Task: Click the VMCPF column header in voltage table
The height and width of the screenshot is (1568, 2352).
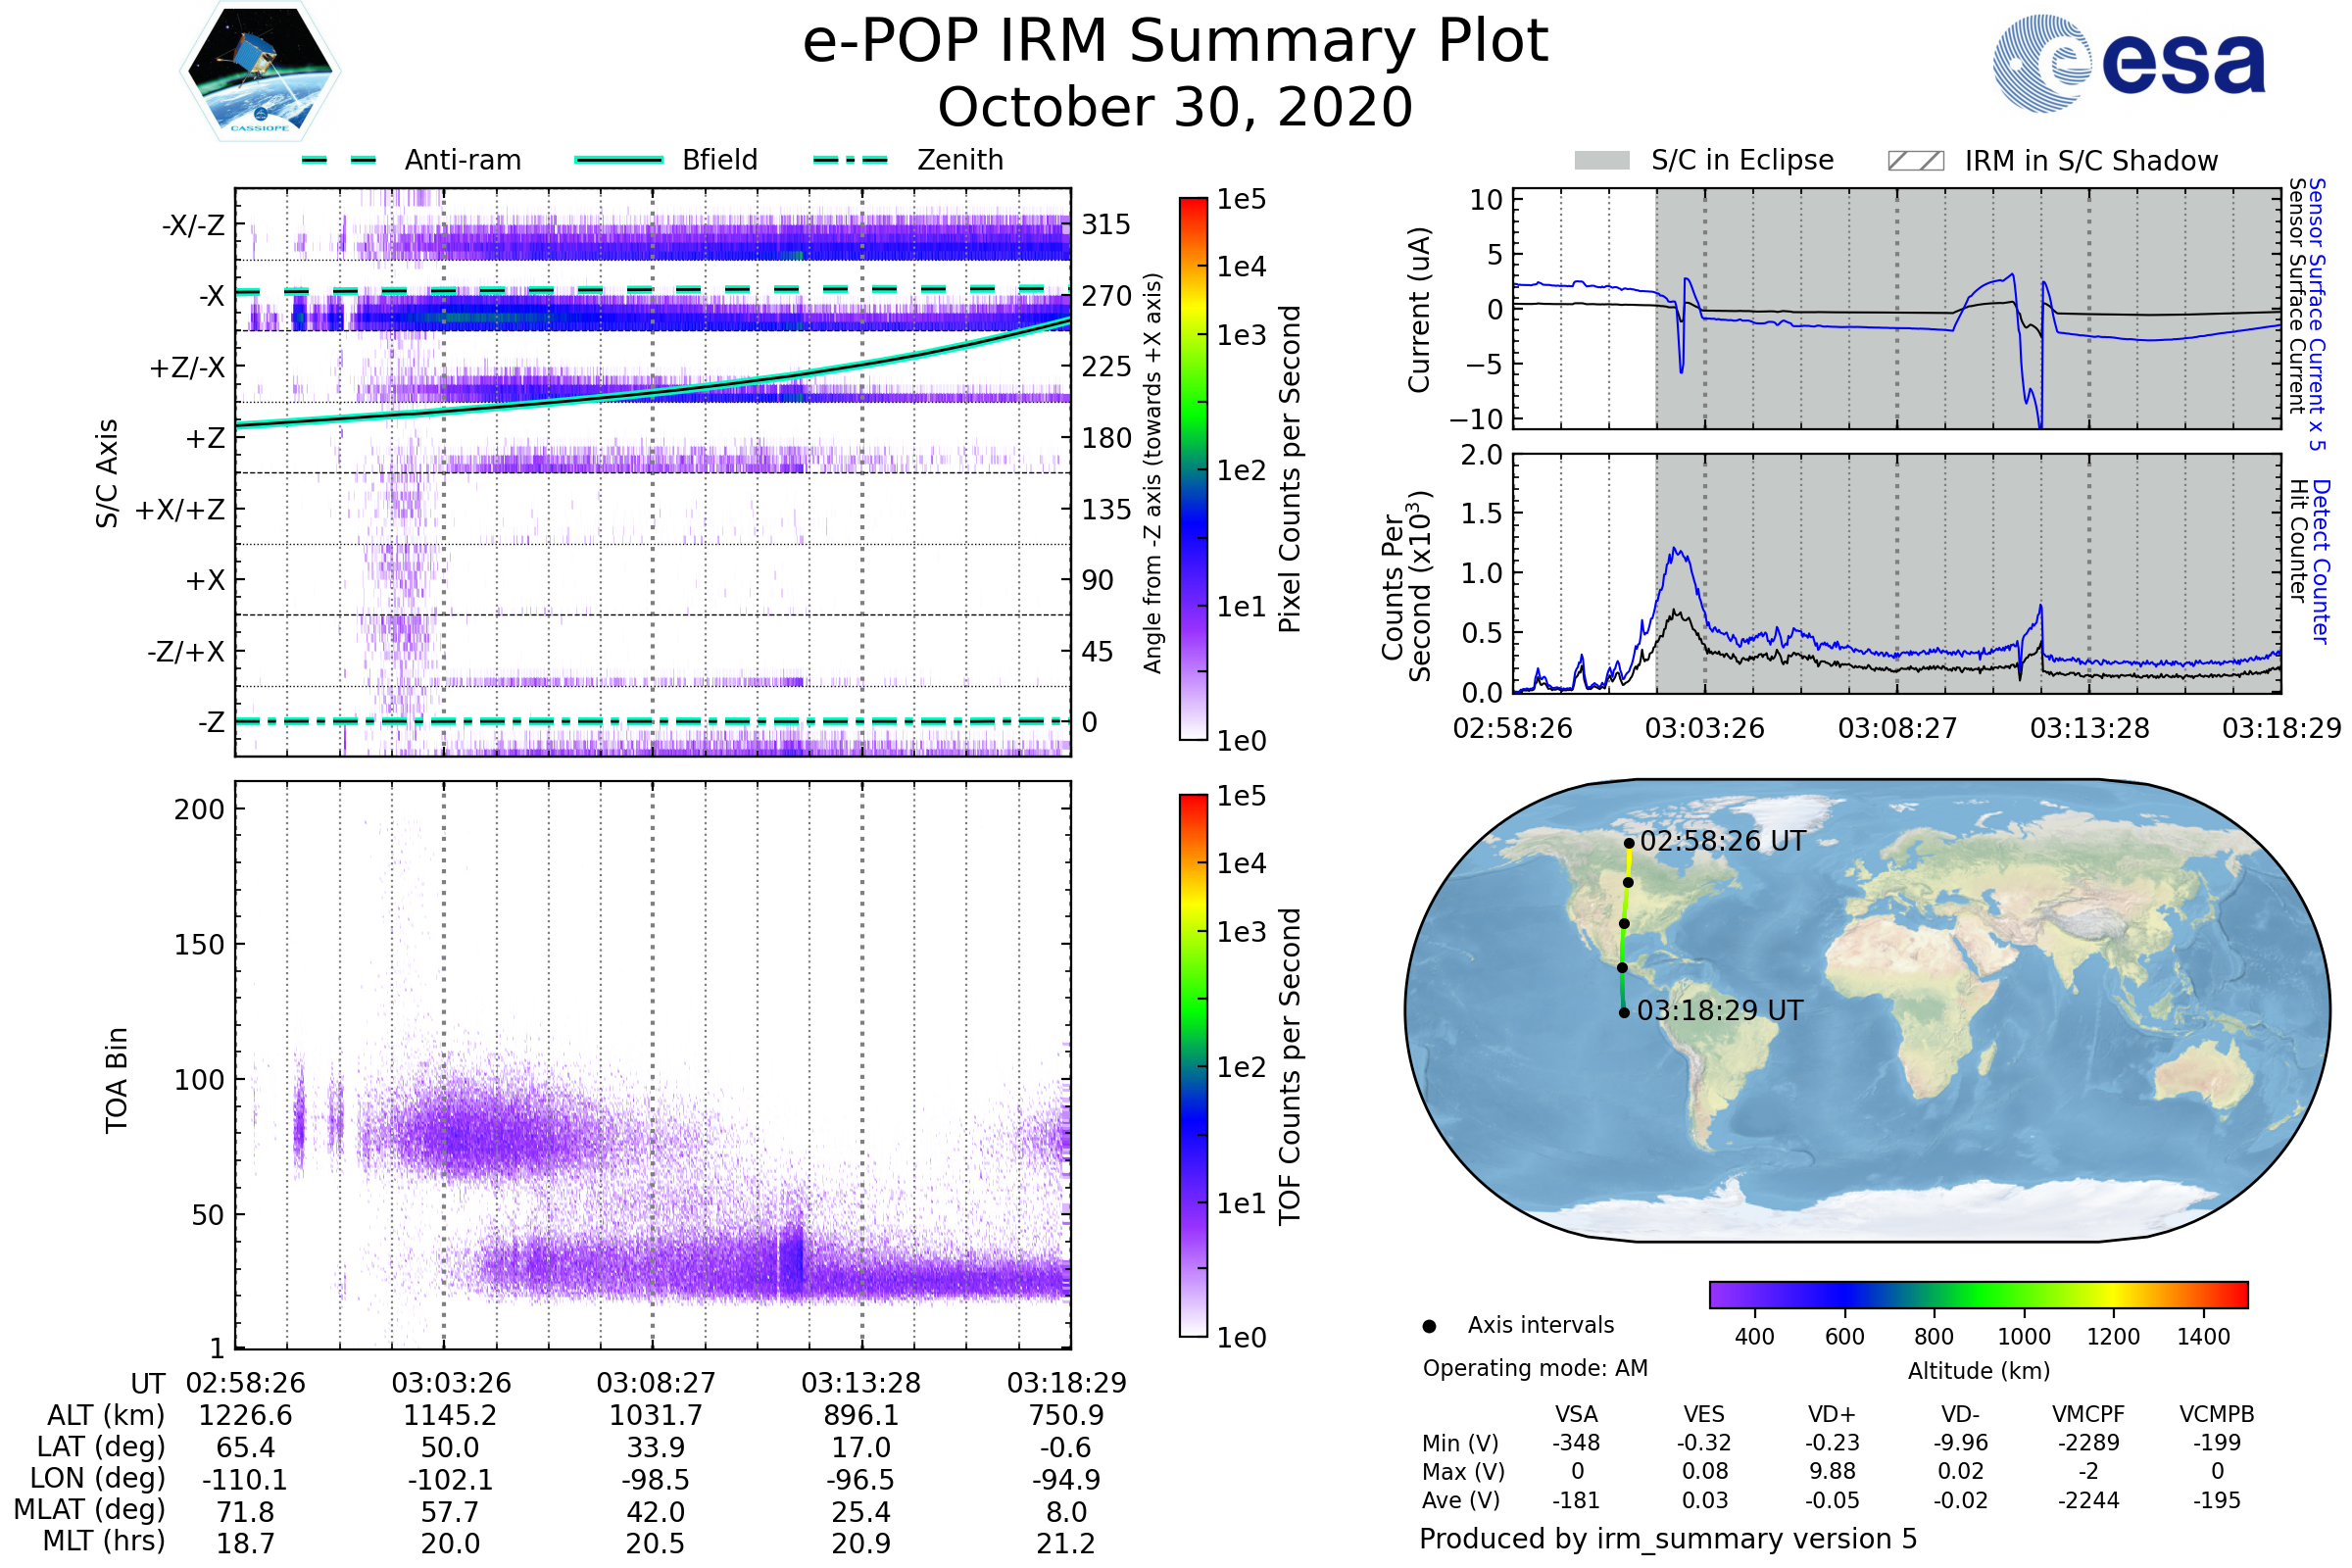Action: point(2088,1414)
